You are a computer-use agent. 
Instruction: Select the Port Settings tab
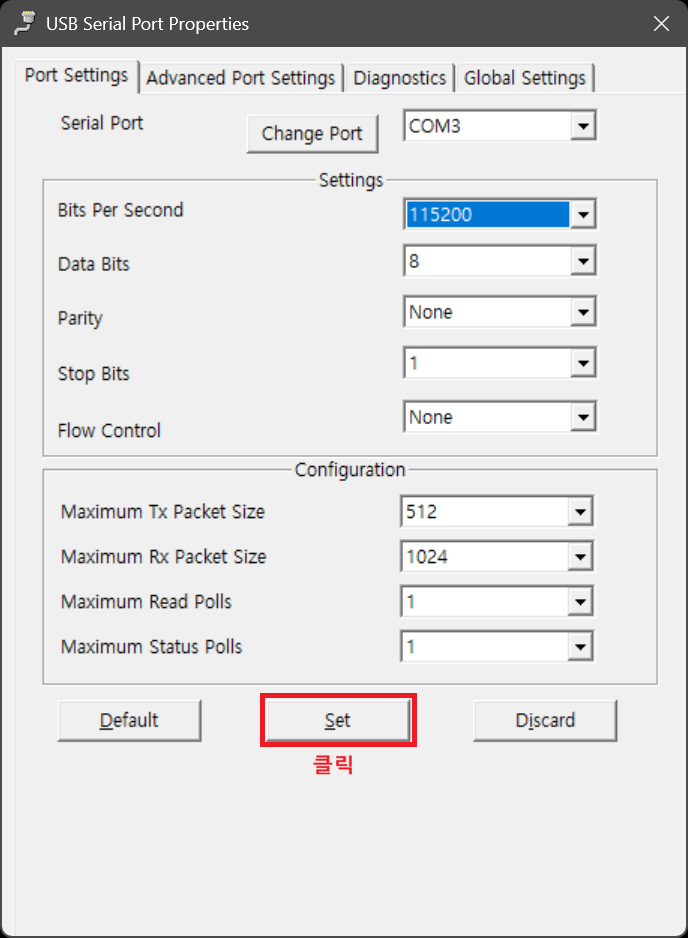pyautogui.click(x=77, y=76)
